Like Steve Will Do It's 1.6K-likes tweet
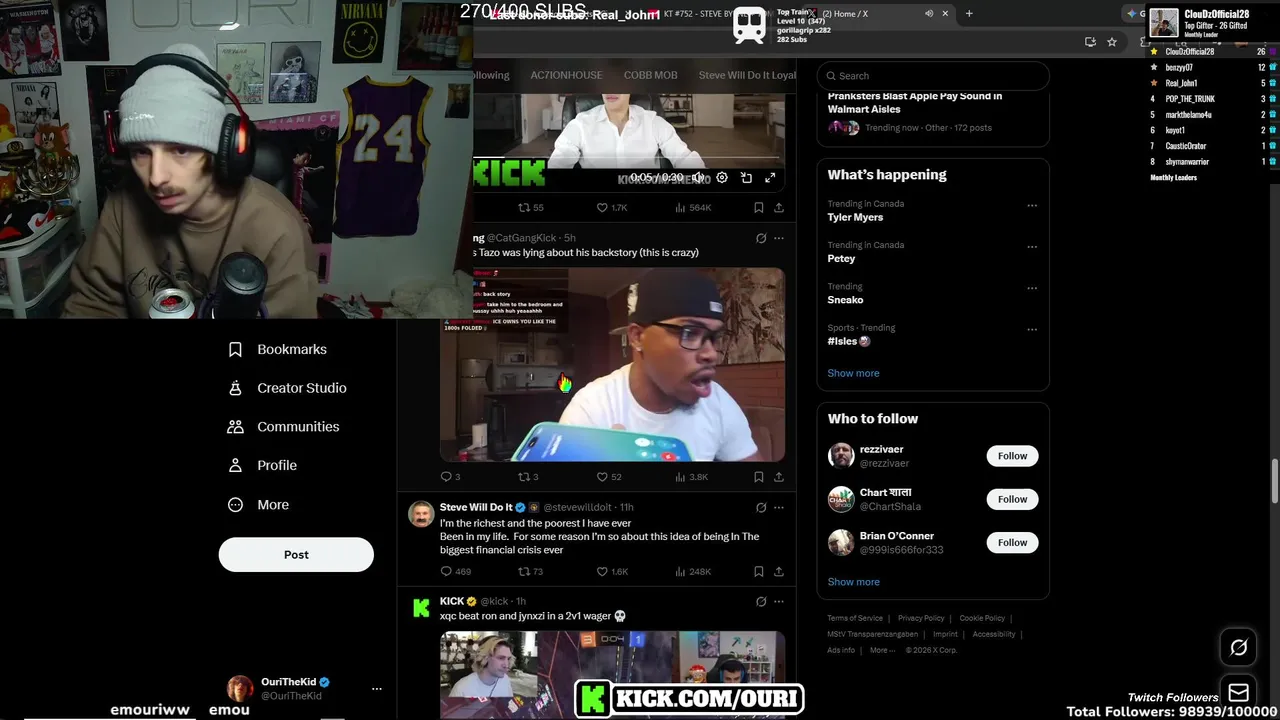The image size is (1280, 720). 612,572
